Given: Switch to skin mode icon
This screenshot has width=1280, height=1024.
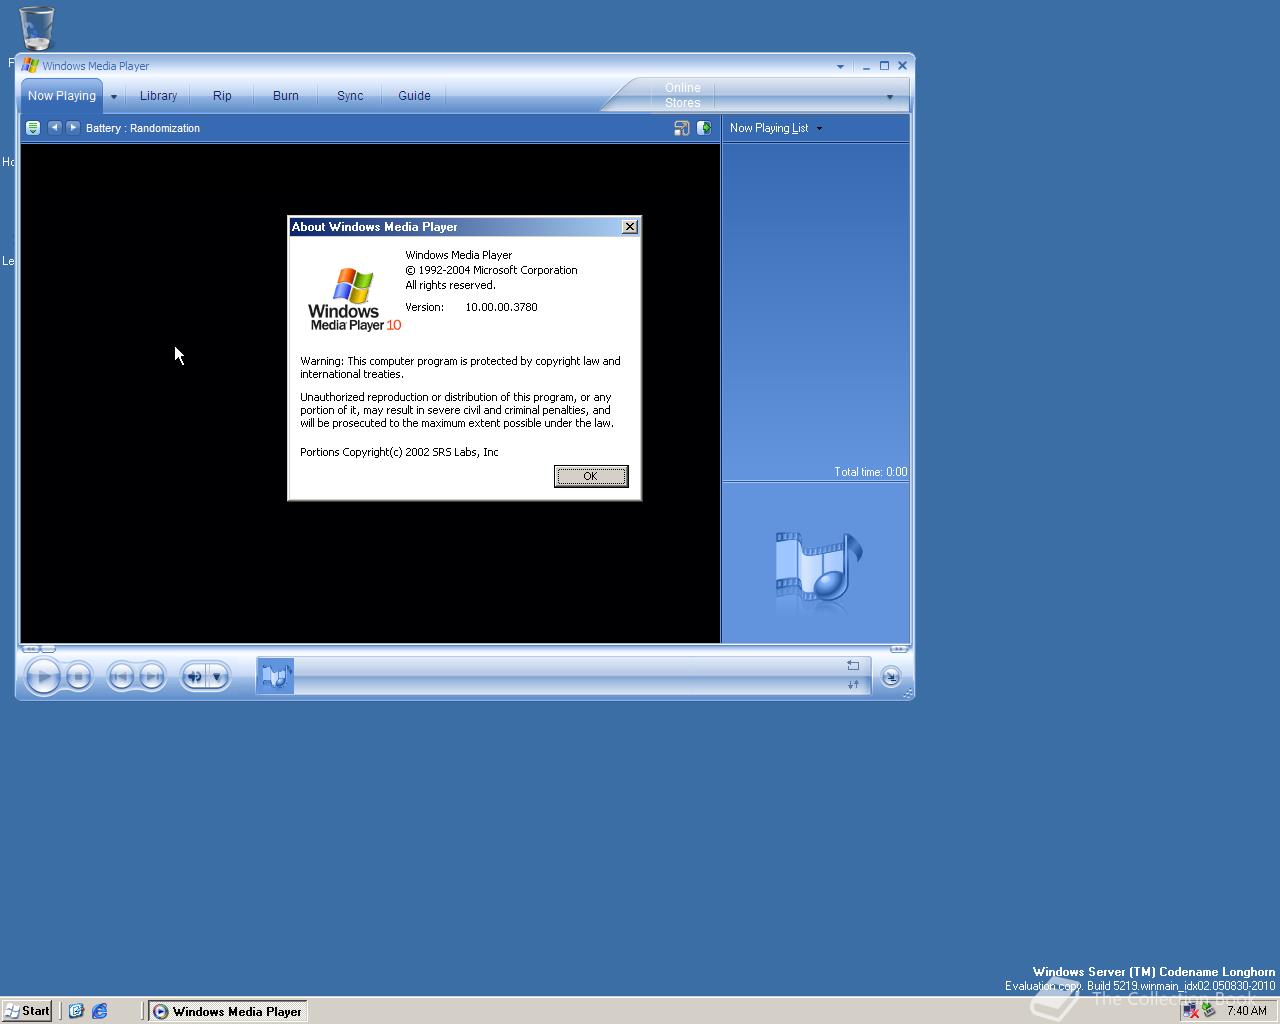Looking at the screenshot, I should click(890, 677).
